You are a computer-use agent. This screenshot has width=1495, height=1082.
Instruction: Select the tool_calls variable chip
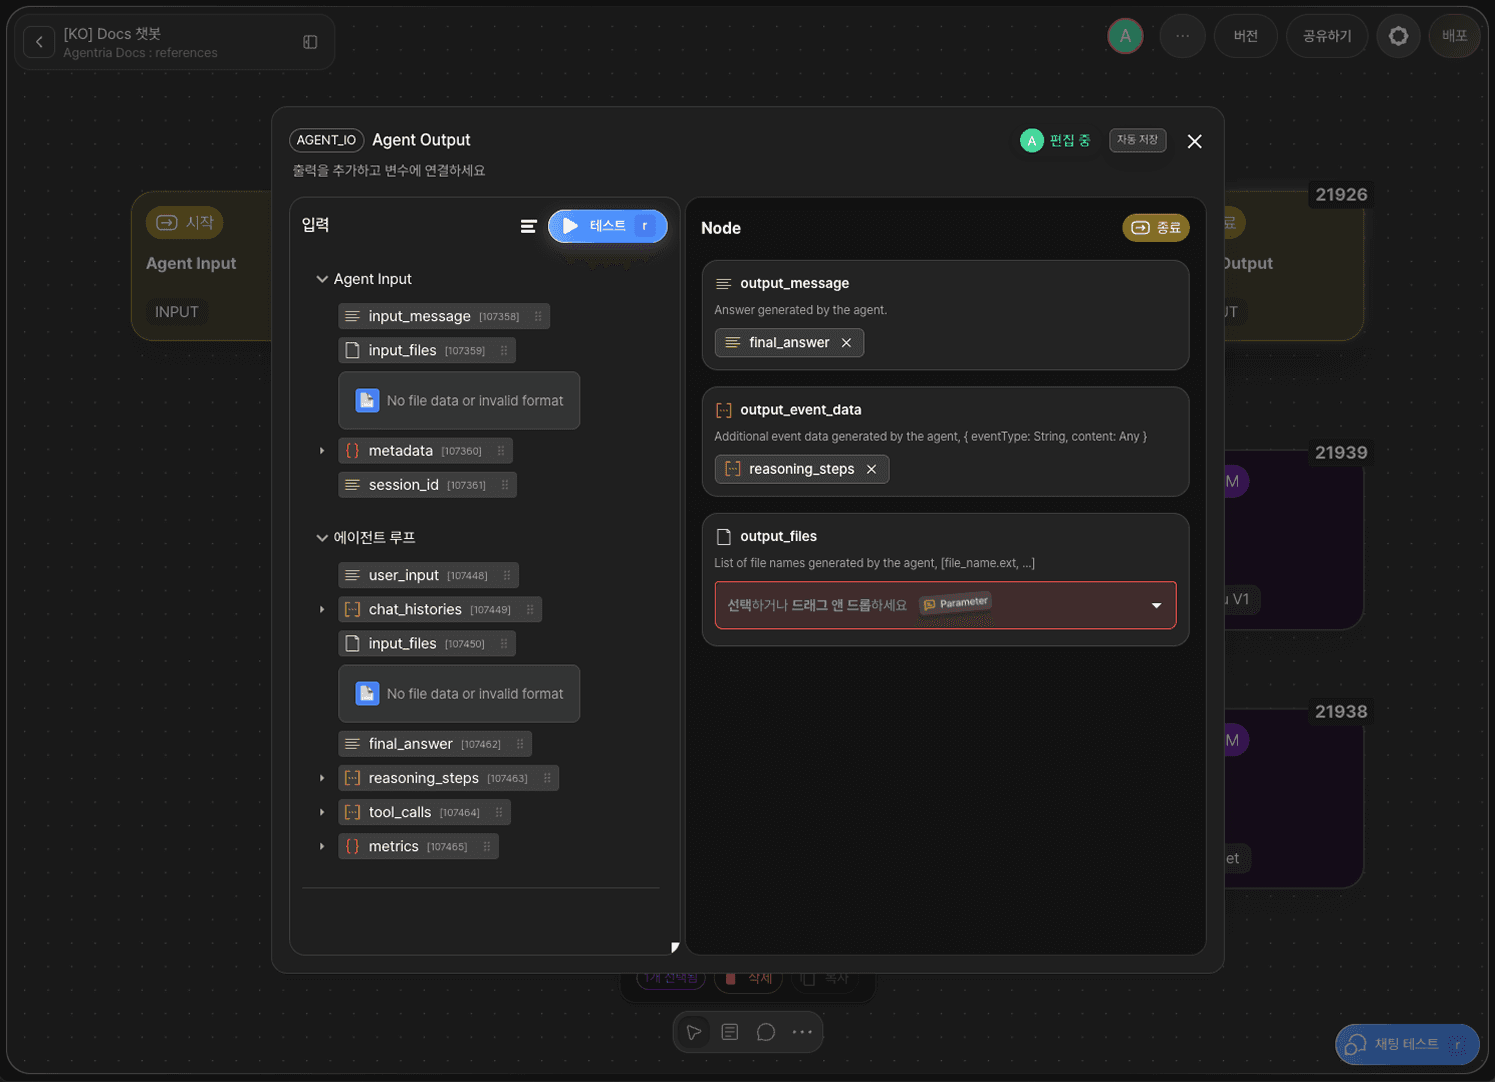(x=424, y=812)
